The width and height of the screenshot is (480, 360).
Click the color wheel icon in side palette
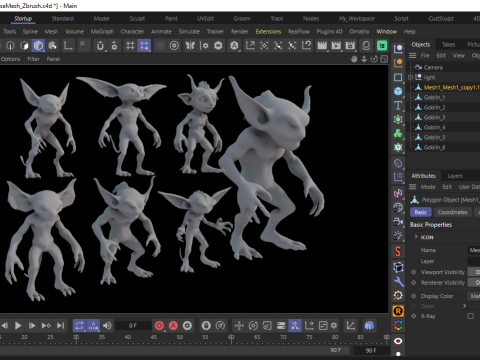398,325
